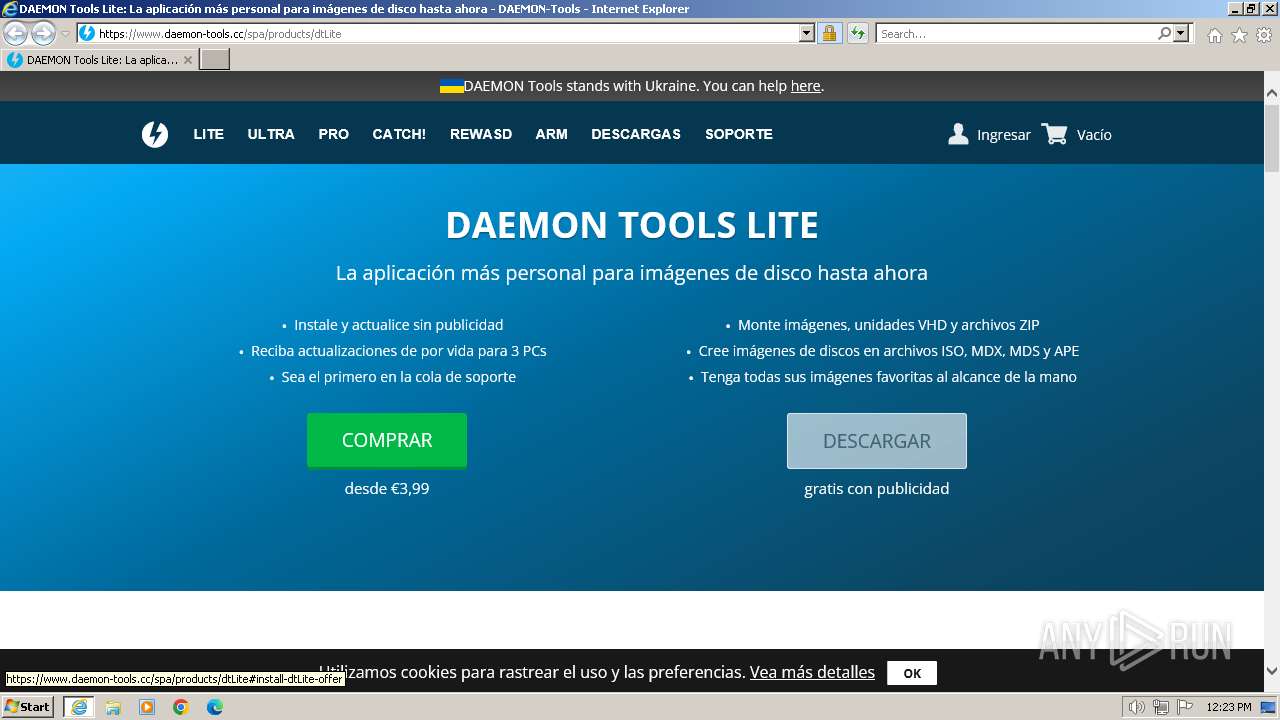Click the DAEMON Tools lightning logo

155,134
